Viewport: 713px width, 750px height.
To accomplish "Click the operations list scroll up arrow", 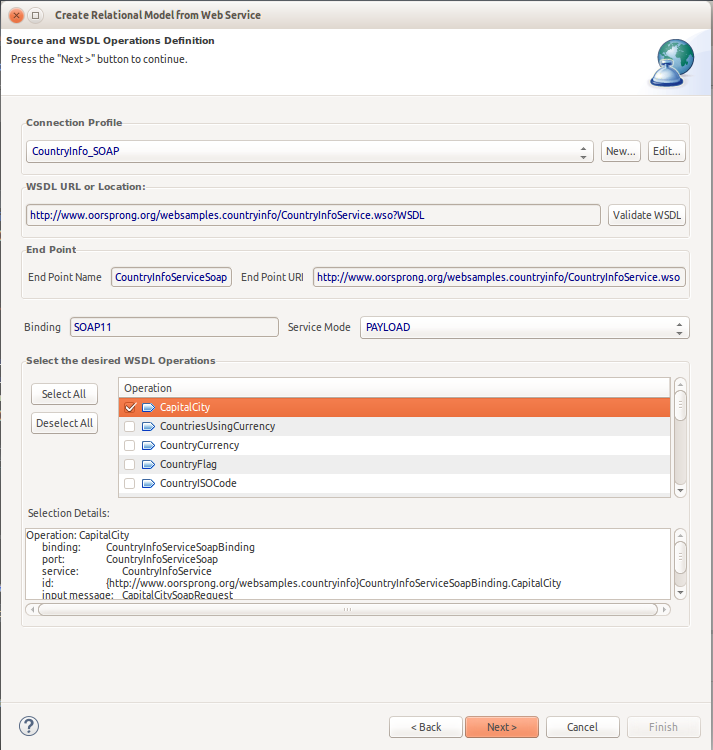I will click(x=680, y=384).
